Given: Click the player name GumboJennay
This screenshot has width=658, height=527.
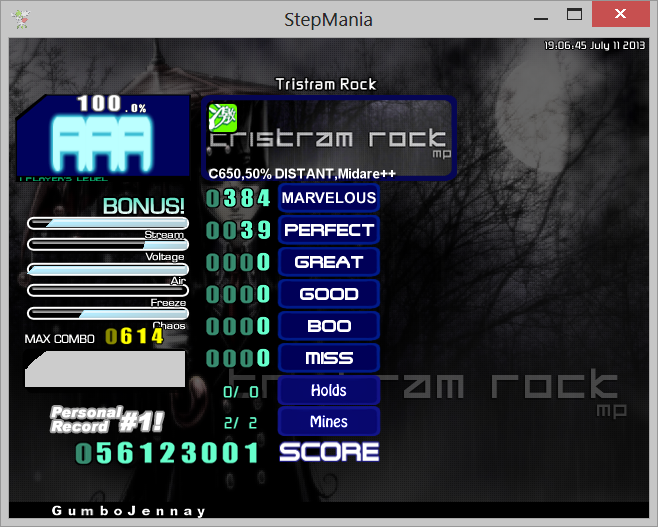Looking at the screenshot, I should click(x=128, y=511).
